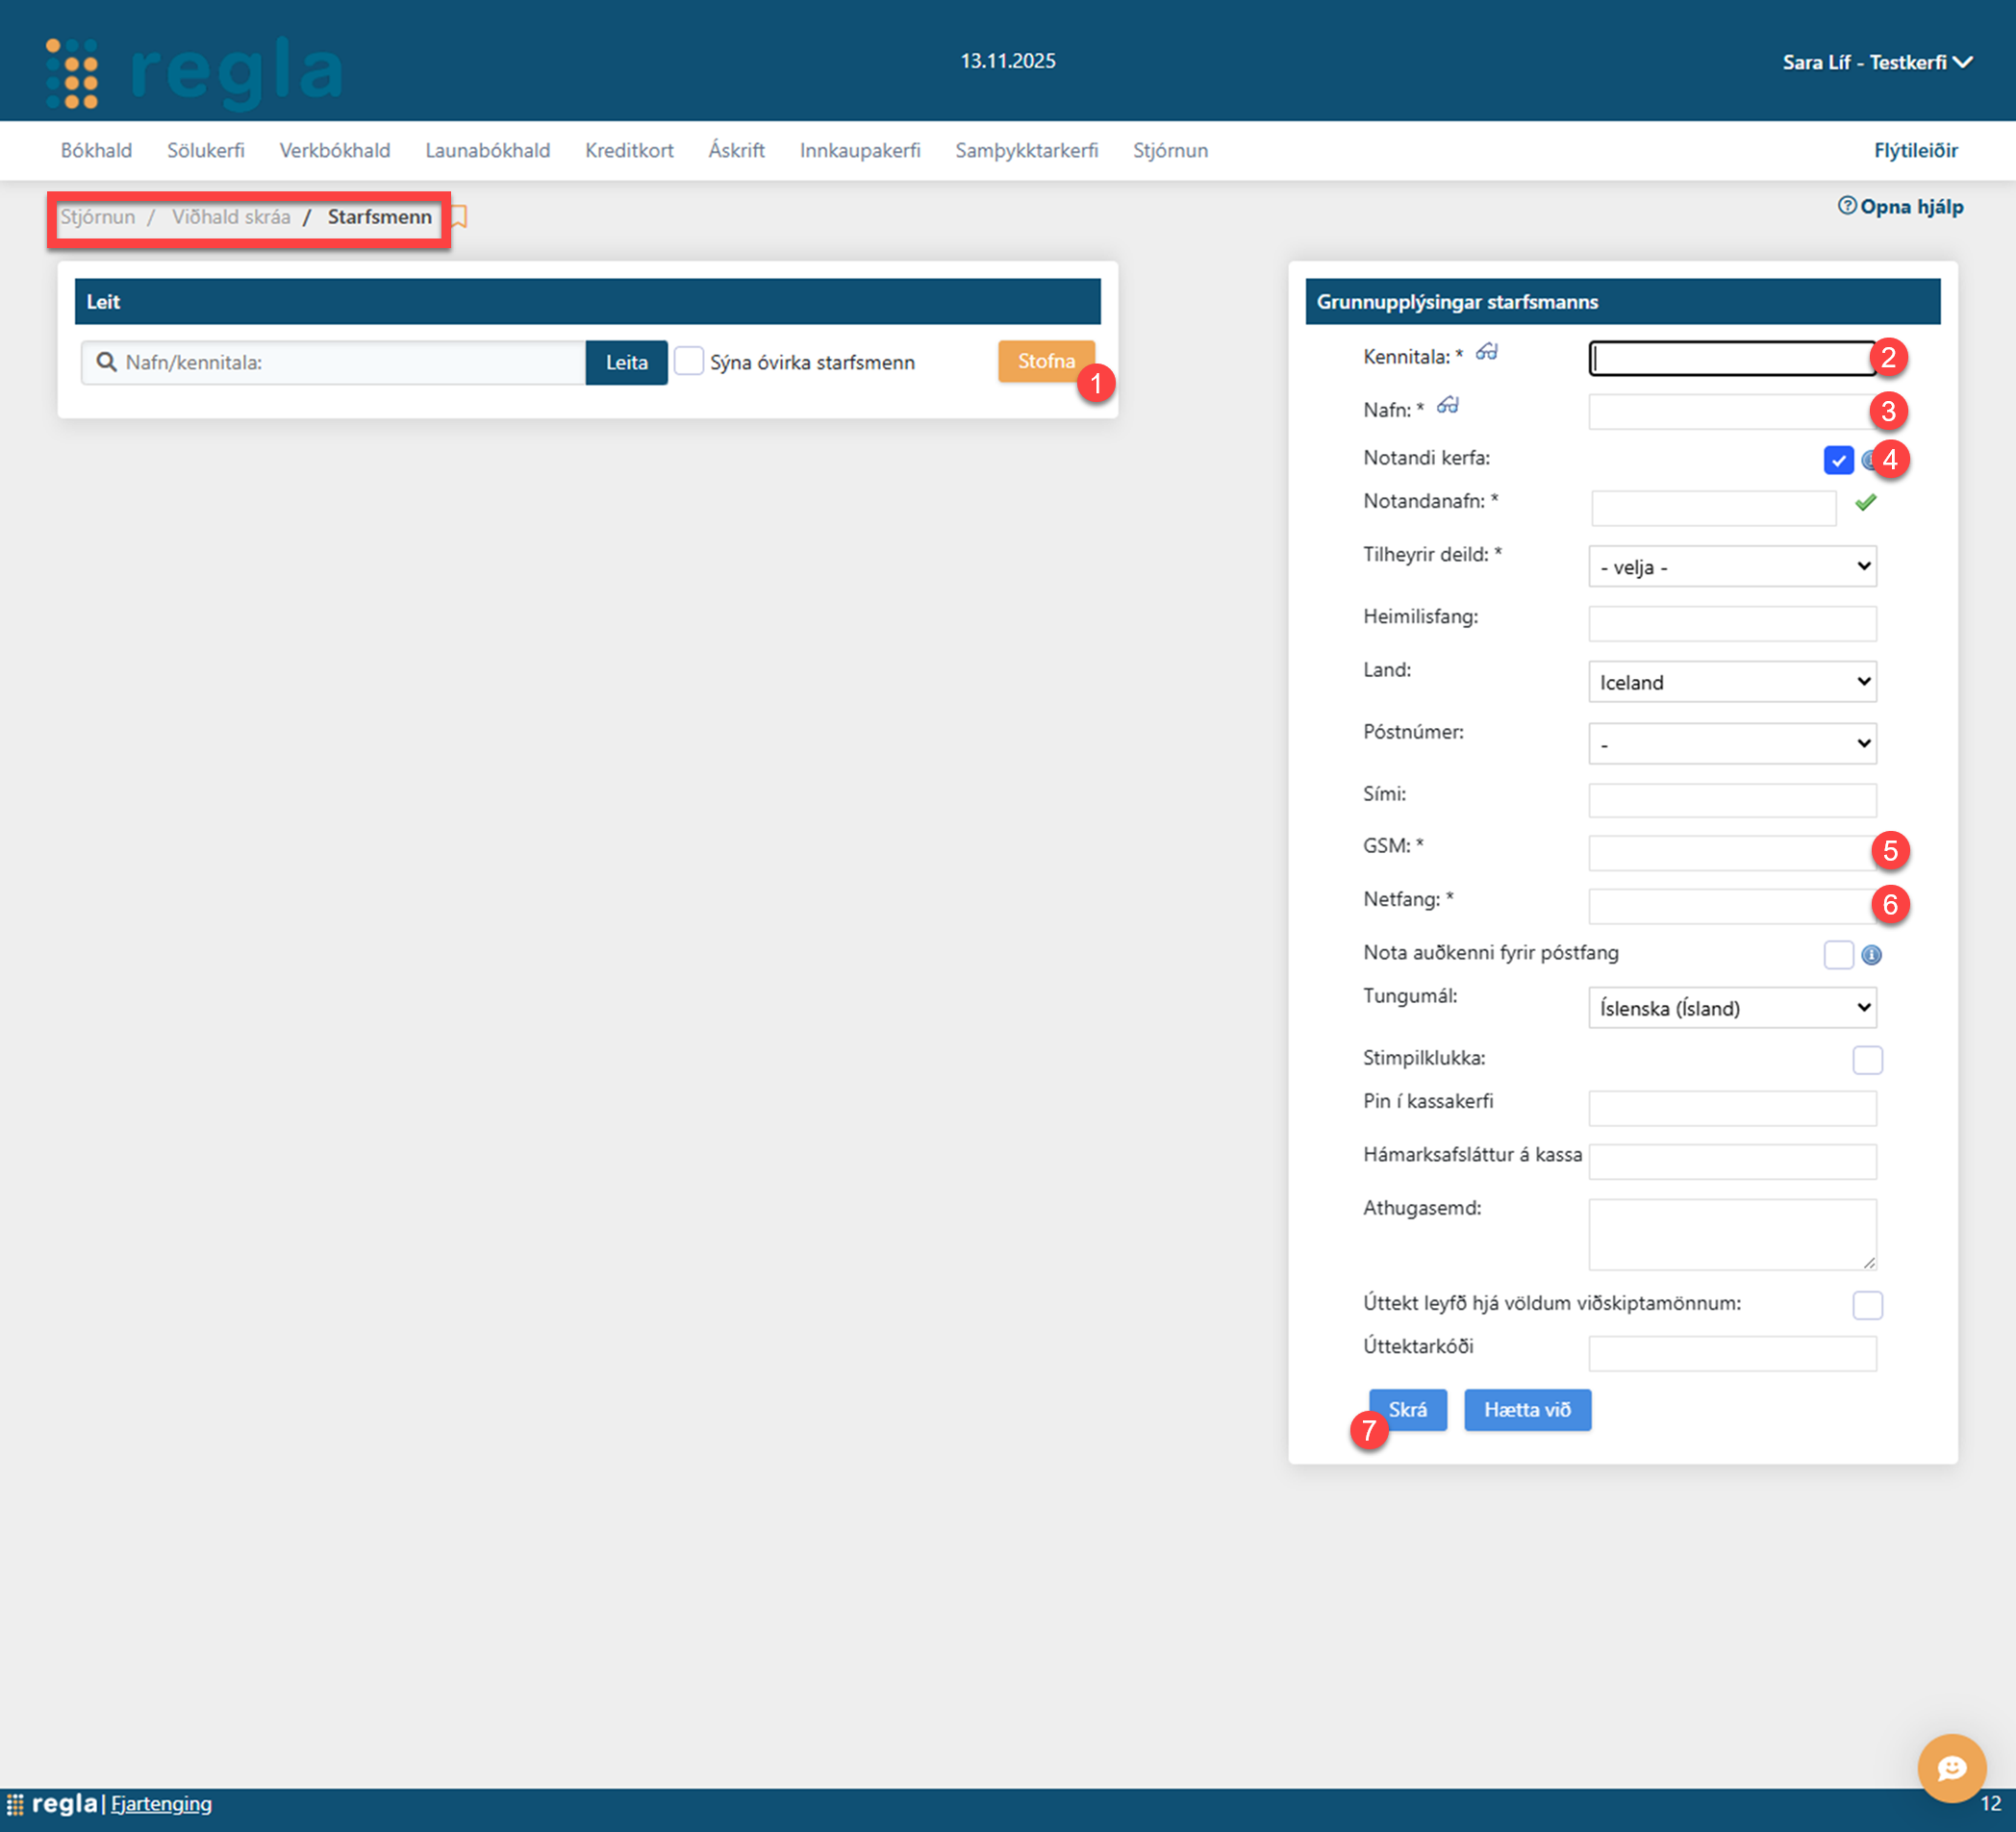Check the Stimpilklukka checkbox

point(1866,1059)
